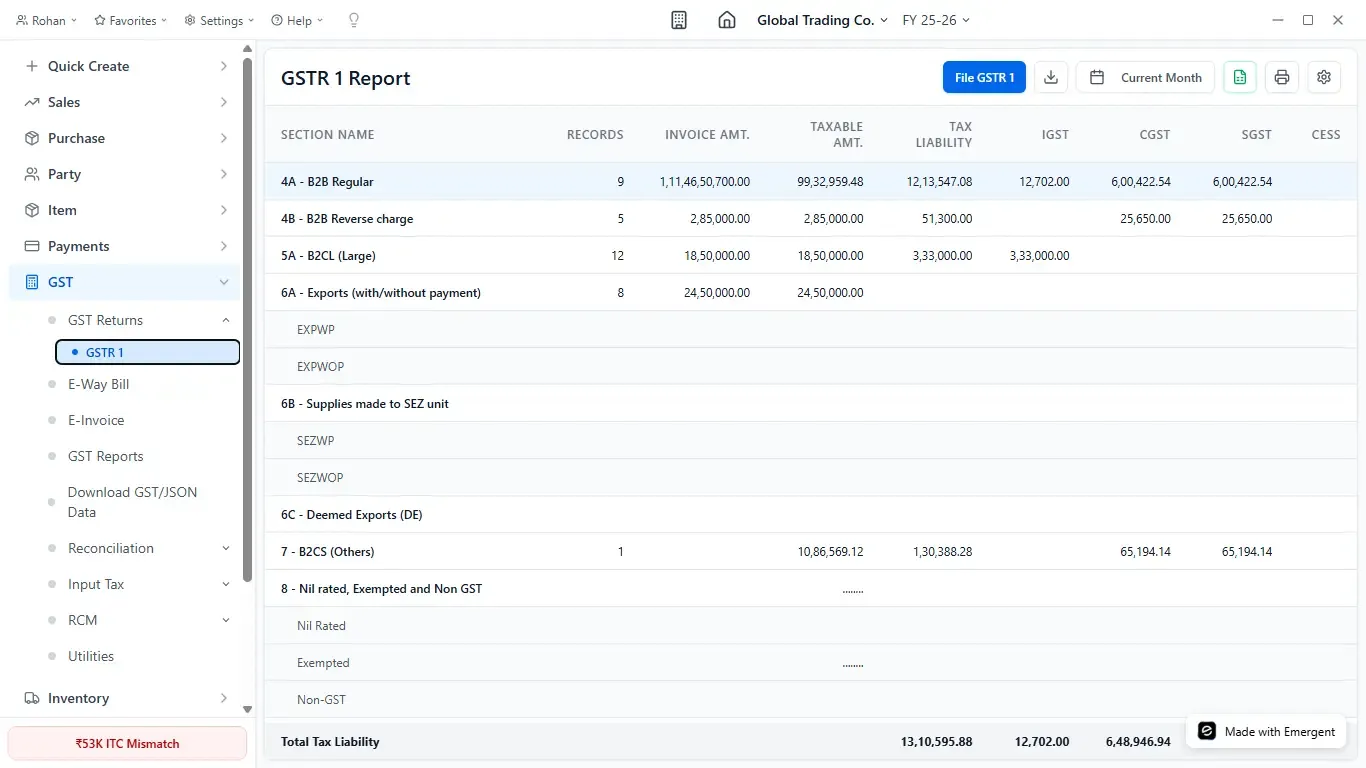The image size is (1366, 768).
Task: Open the Help menu
Action: [x=296, y=19]
